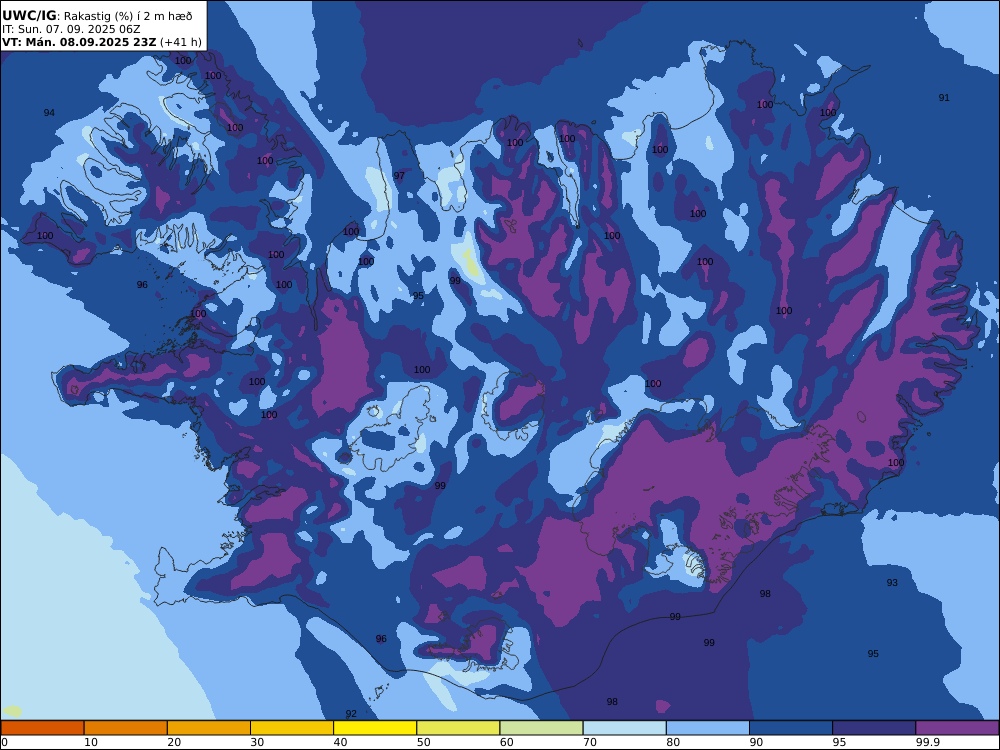Viewport: 1000px width, 750px height.
Task: Click the "91" humidity value on map
Action: [944, 98]
